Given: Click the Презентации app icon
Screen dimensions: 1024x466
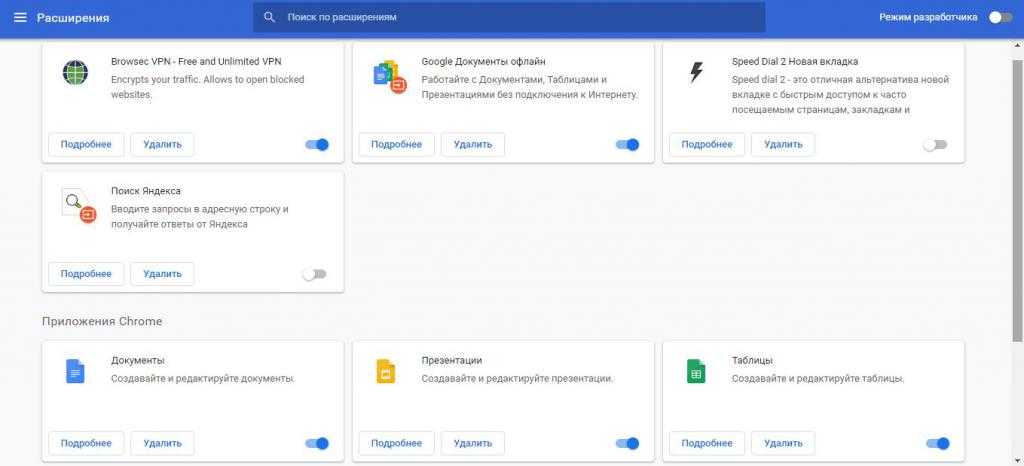Looking at the screenshot, I should click(386, 371).
